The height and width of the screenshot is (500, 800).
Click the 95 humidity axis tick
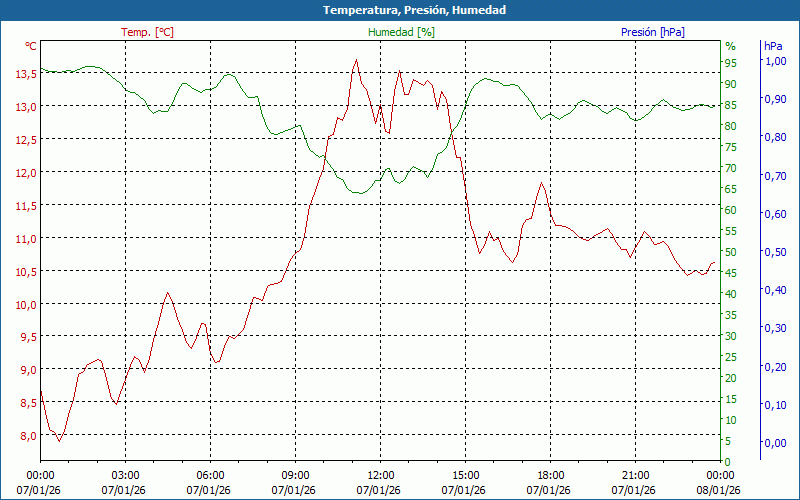click(730, 62)
